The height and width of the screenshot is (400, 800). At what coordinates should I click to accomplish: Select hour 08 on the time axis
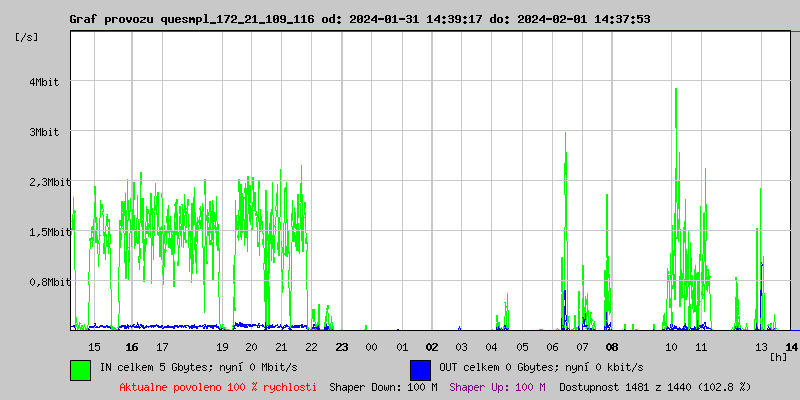[x=611, y=347]
